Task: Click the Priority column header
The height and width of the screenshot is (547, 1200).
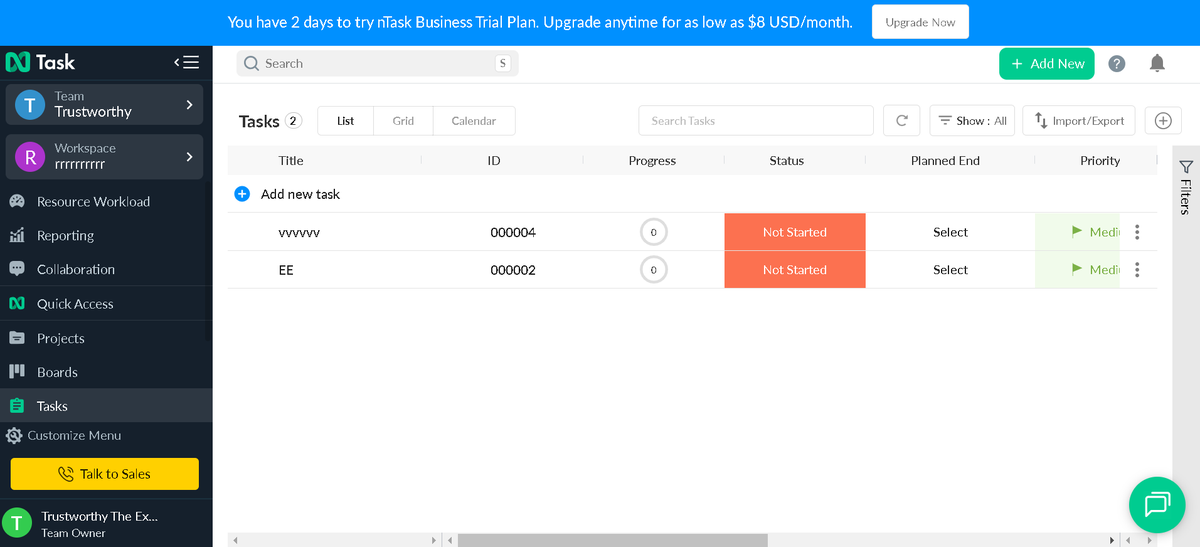Action: coord(1100,160)
